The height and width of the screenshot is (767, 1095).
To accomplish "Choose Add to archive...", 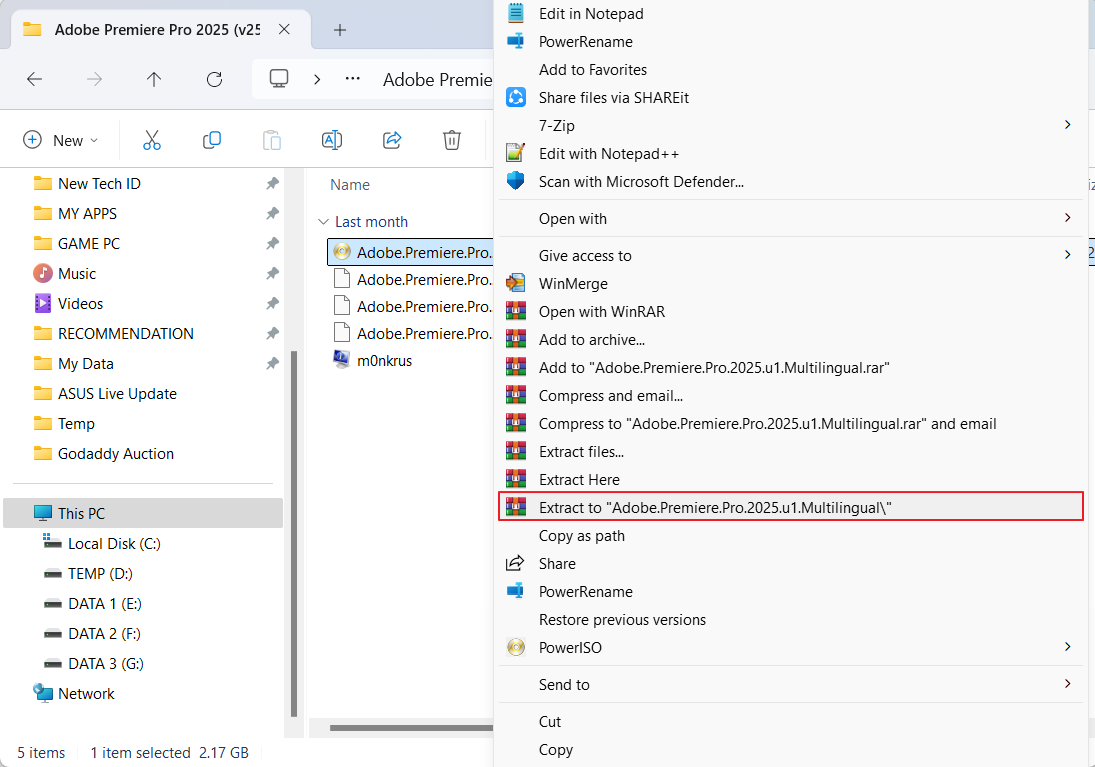I will (791, 339).
